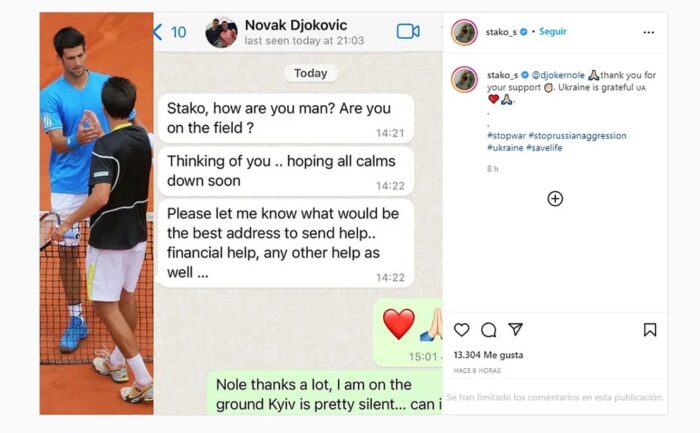700x433 pixels.
Task: View the 13.304 Me gusta likes list
Action: pyautogui.click(x=488, y=355)
